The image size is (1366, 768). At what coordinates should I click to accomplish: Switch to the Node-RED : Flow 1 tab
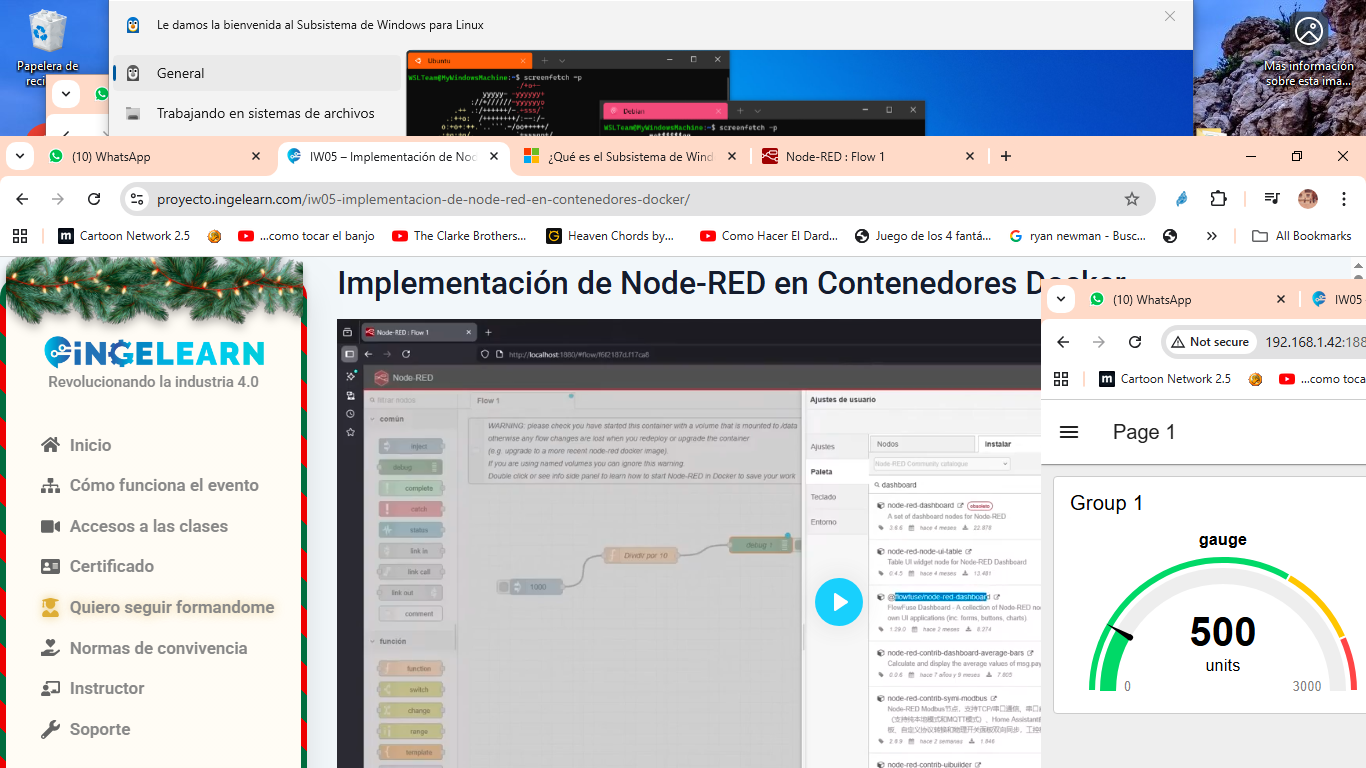[835, 157]
